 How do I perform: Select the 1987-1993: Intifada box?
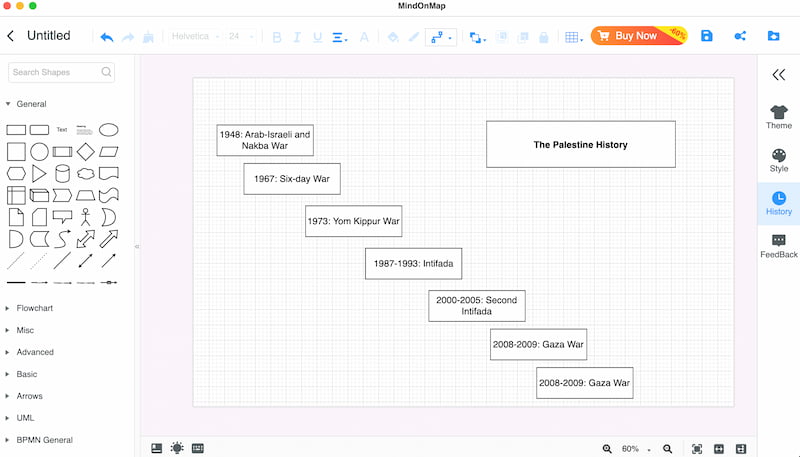pos(413,264)
